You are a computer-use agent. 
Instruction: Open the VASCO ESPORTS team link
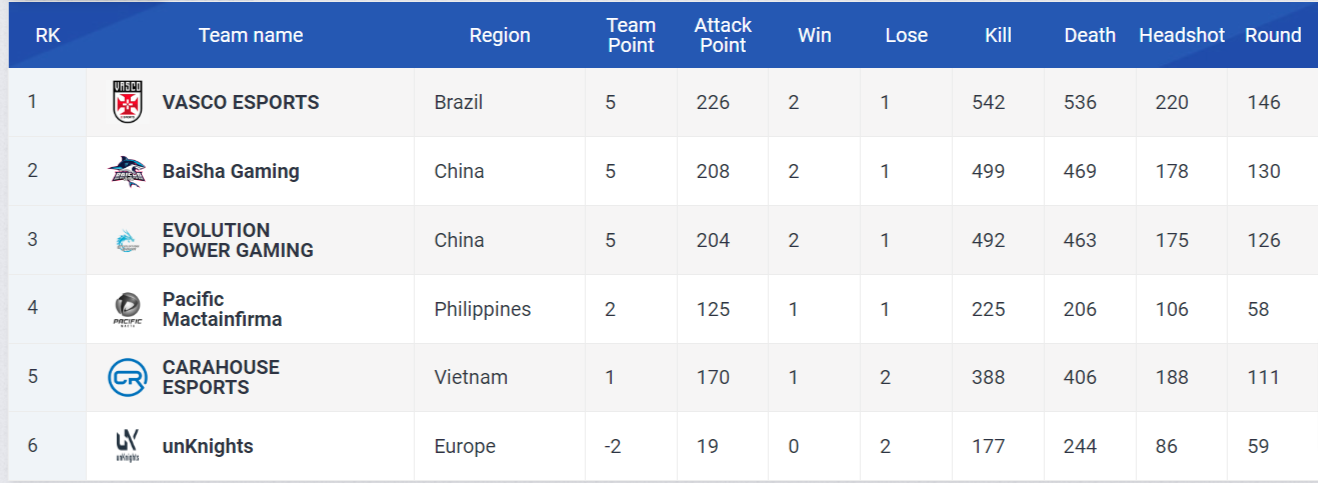click(x=240, y=102)
